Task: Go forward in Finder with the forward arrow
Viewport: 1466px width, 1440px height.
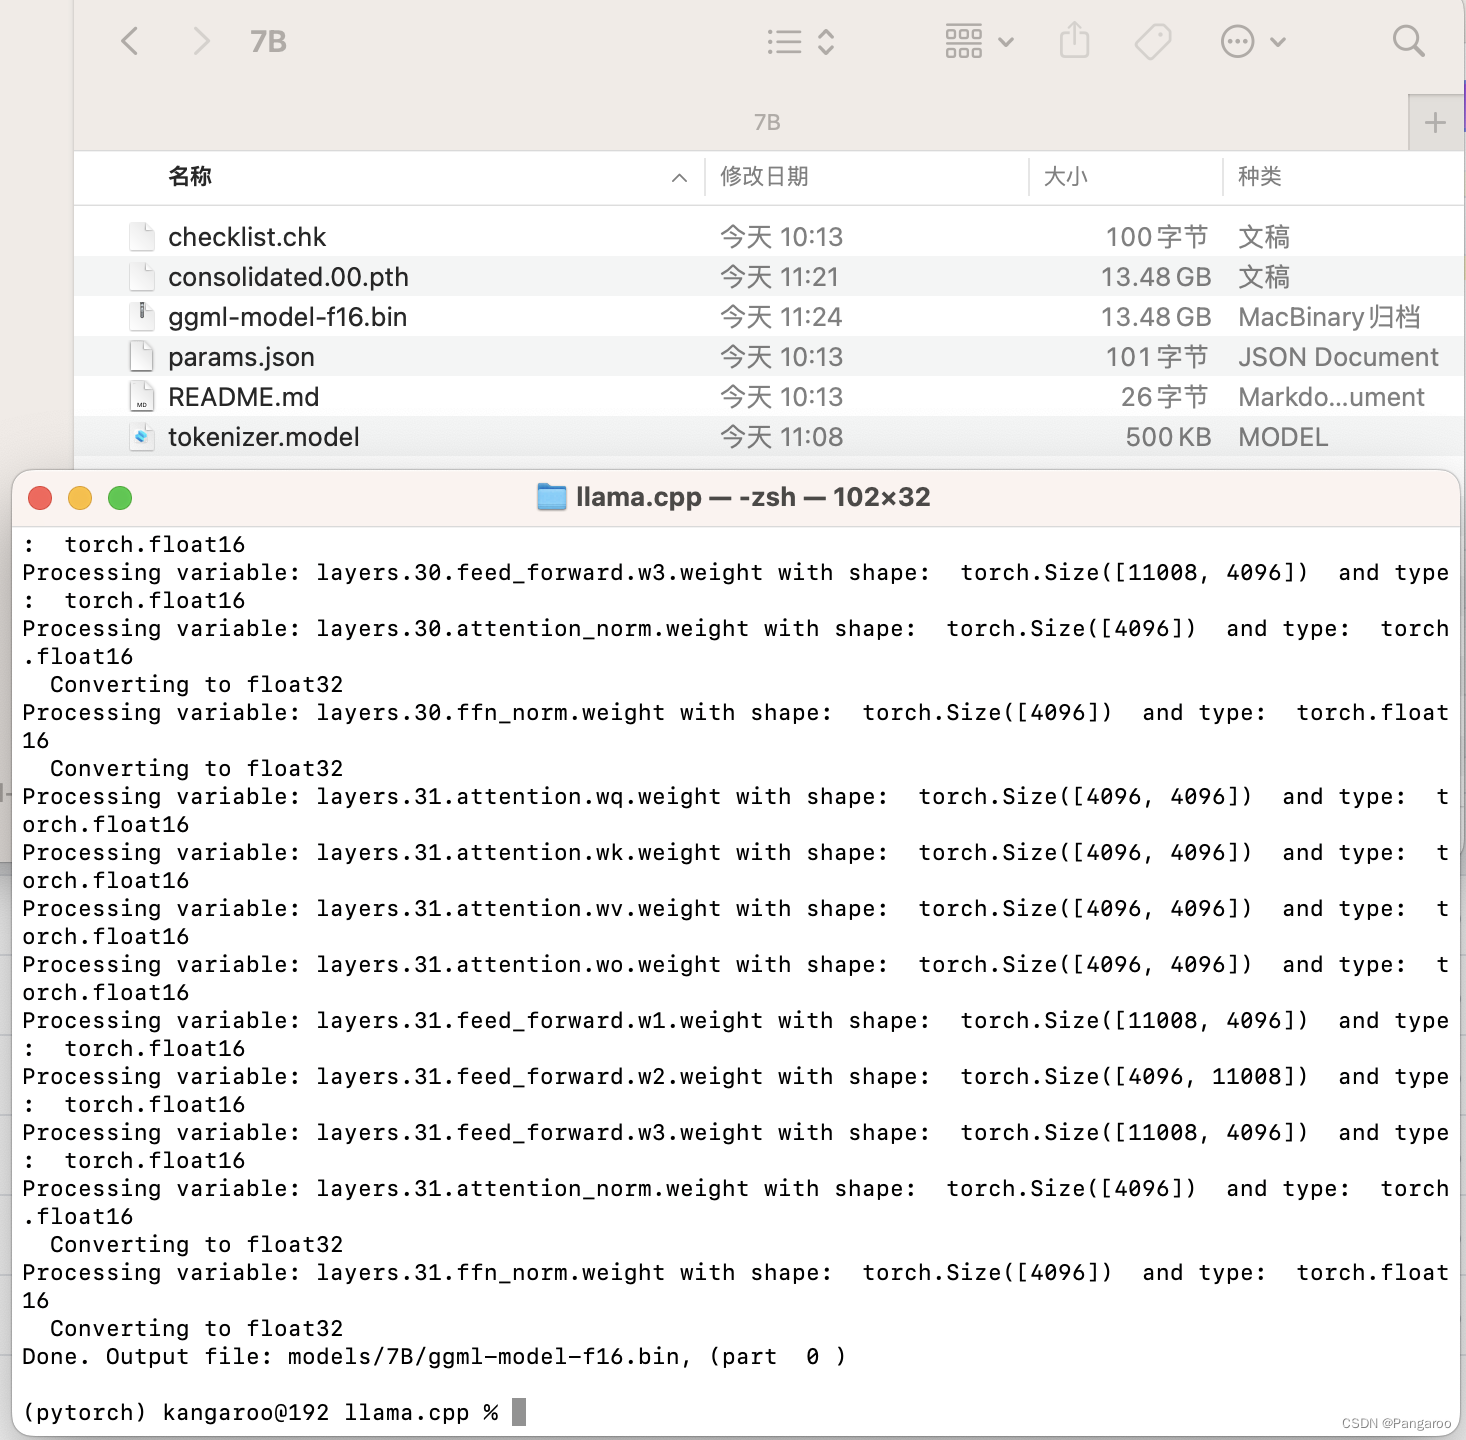Action: tap(201, 41)
